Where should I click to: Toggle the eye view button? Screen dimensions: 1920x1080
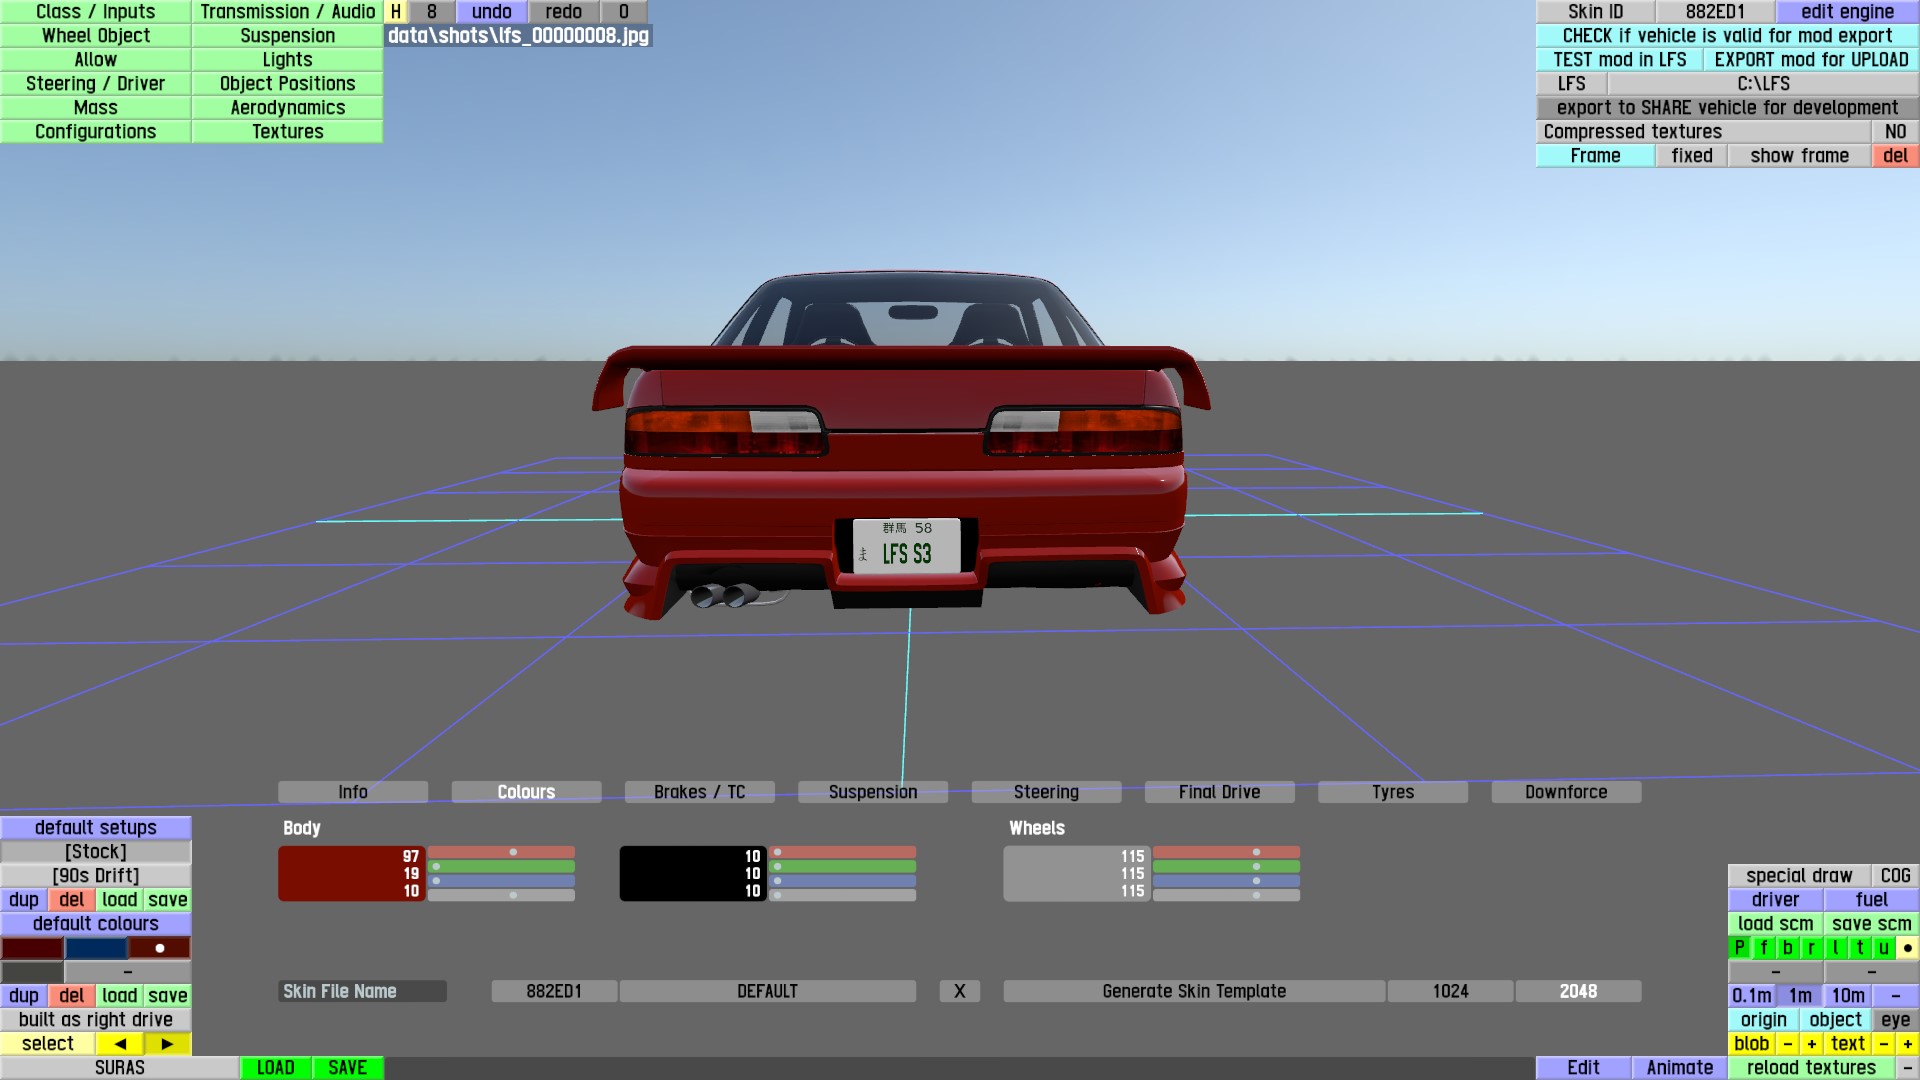(1895, 1020)
